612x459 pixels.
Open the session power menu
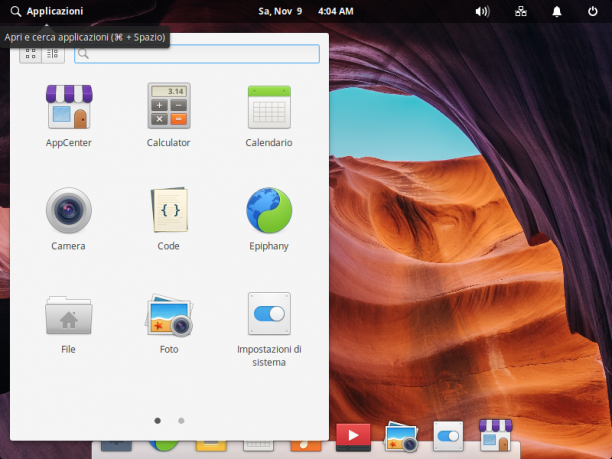point(592,11)
